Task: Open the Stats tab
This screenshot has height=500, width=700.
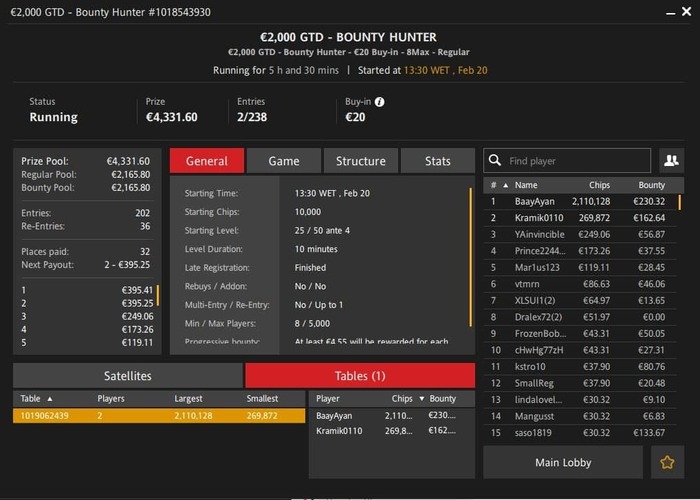Action: (438, 161)
